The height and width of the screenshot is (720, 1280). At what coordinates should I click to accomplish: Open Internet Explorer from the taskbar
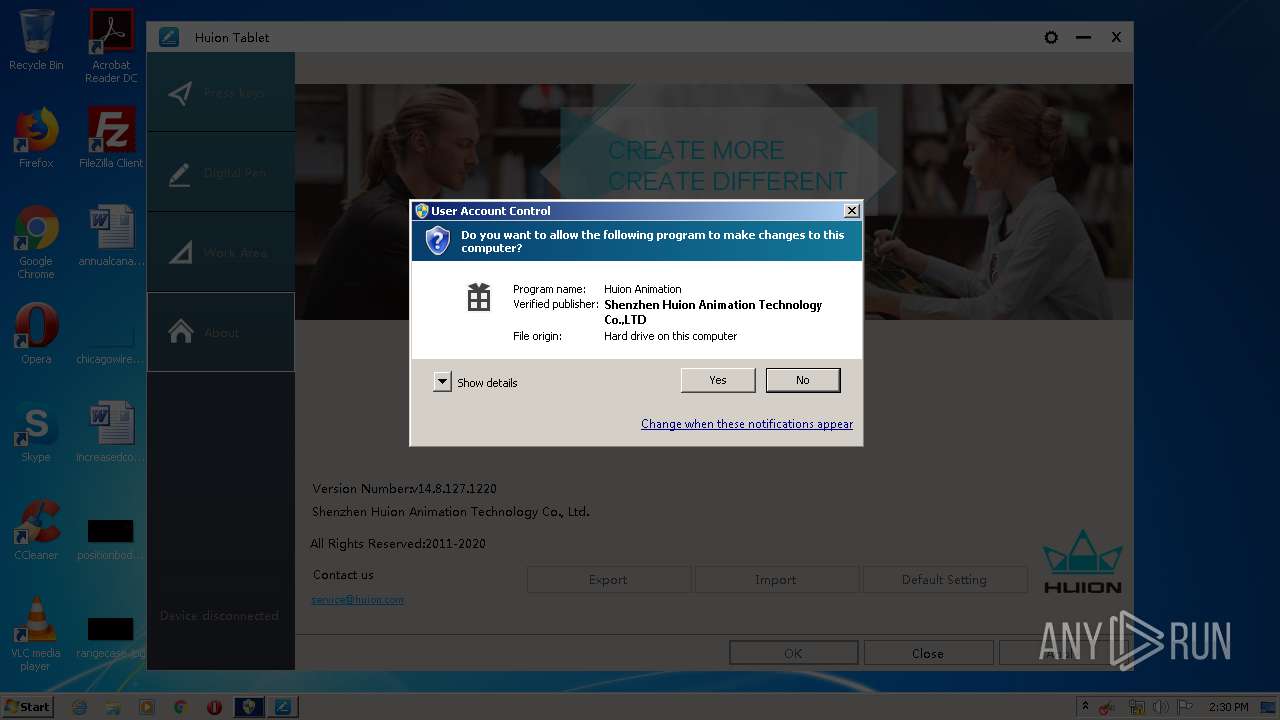click(80, 707)
